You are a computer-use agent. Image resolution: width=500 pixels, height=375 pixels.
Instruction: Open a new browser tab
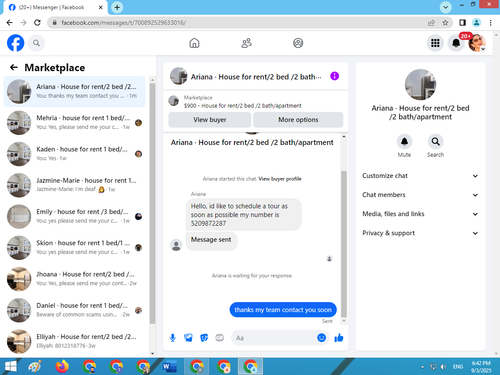coord(117,7)
